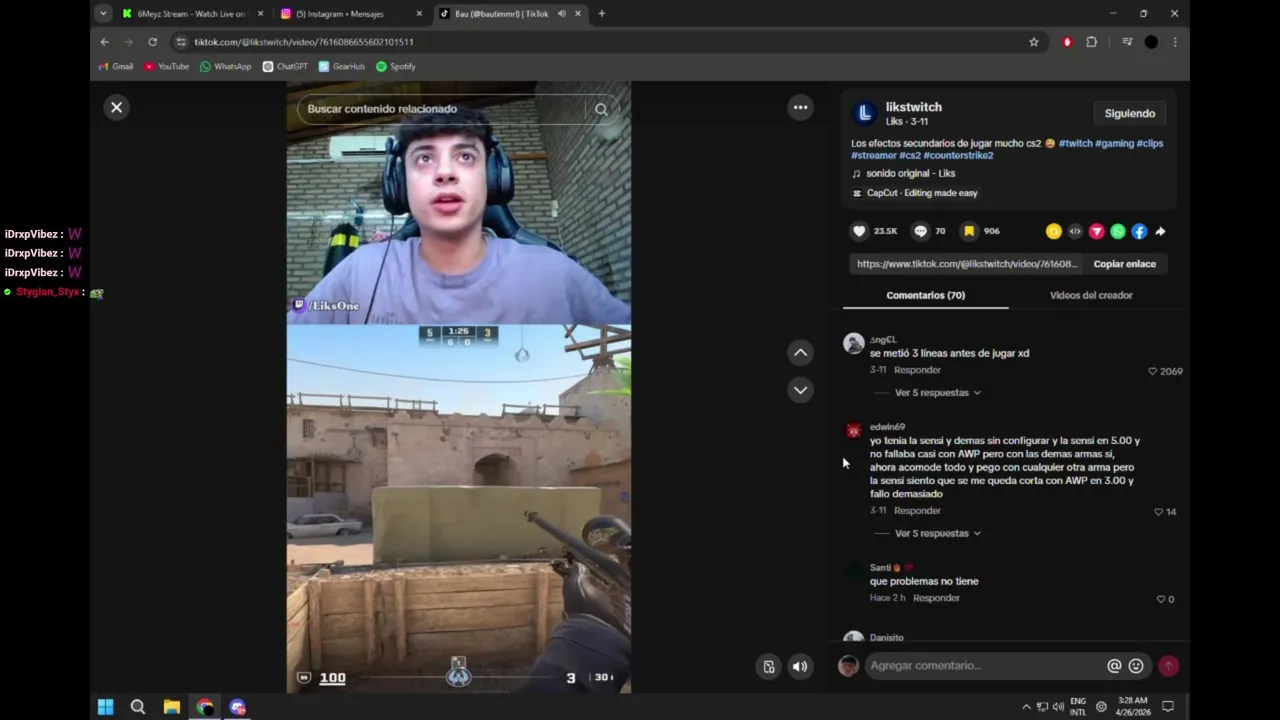Click the likstwitch username text
This screenshot has width=1280, height=720.
tap(913, 107)
